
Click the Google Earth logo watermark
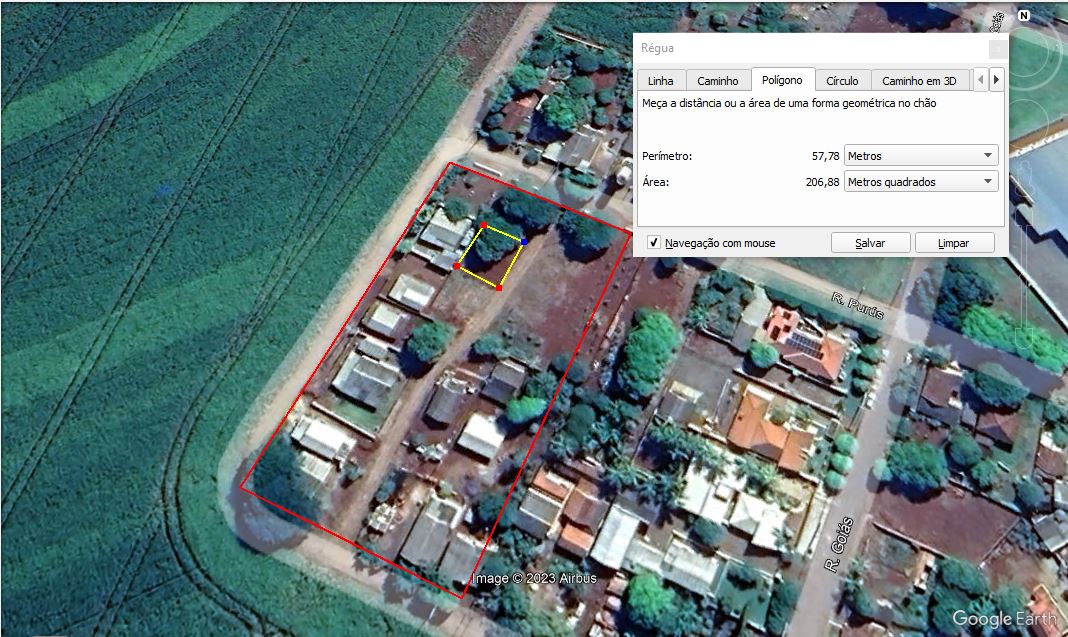pos(1005,619)
